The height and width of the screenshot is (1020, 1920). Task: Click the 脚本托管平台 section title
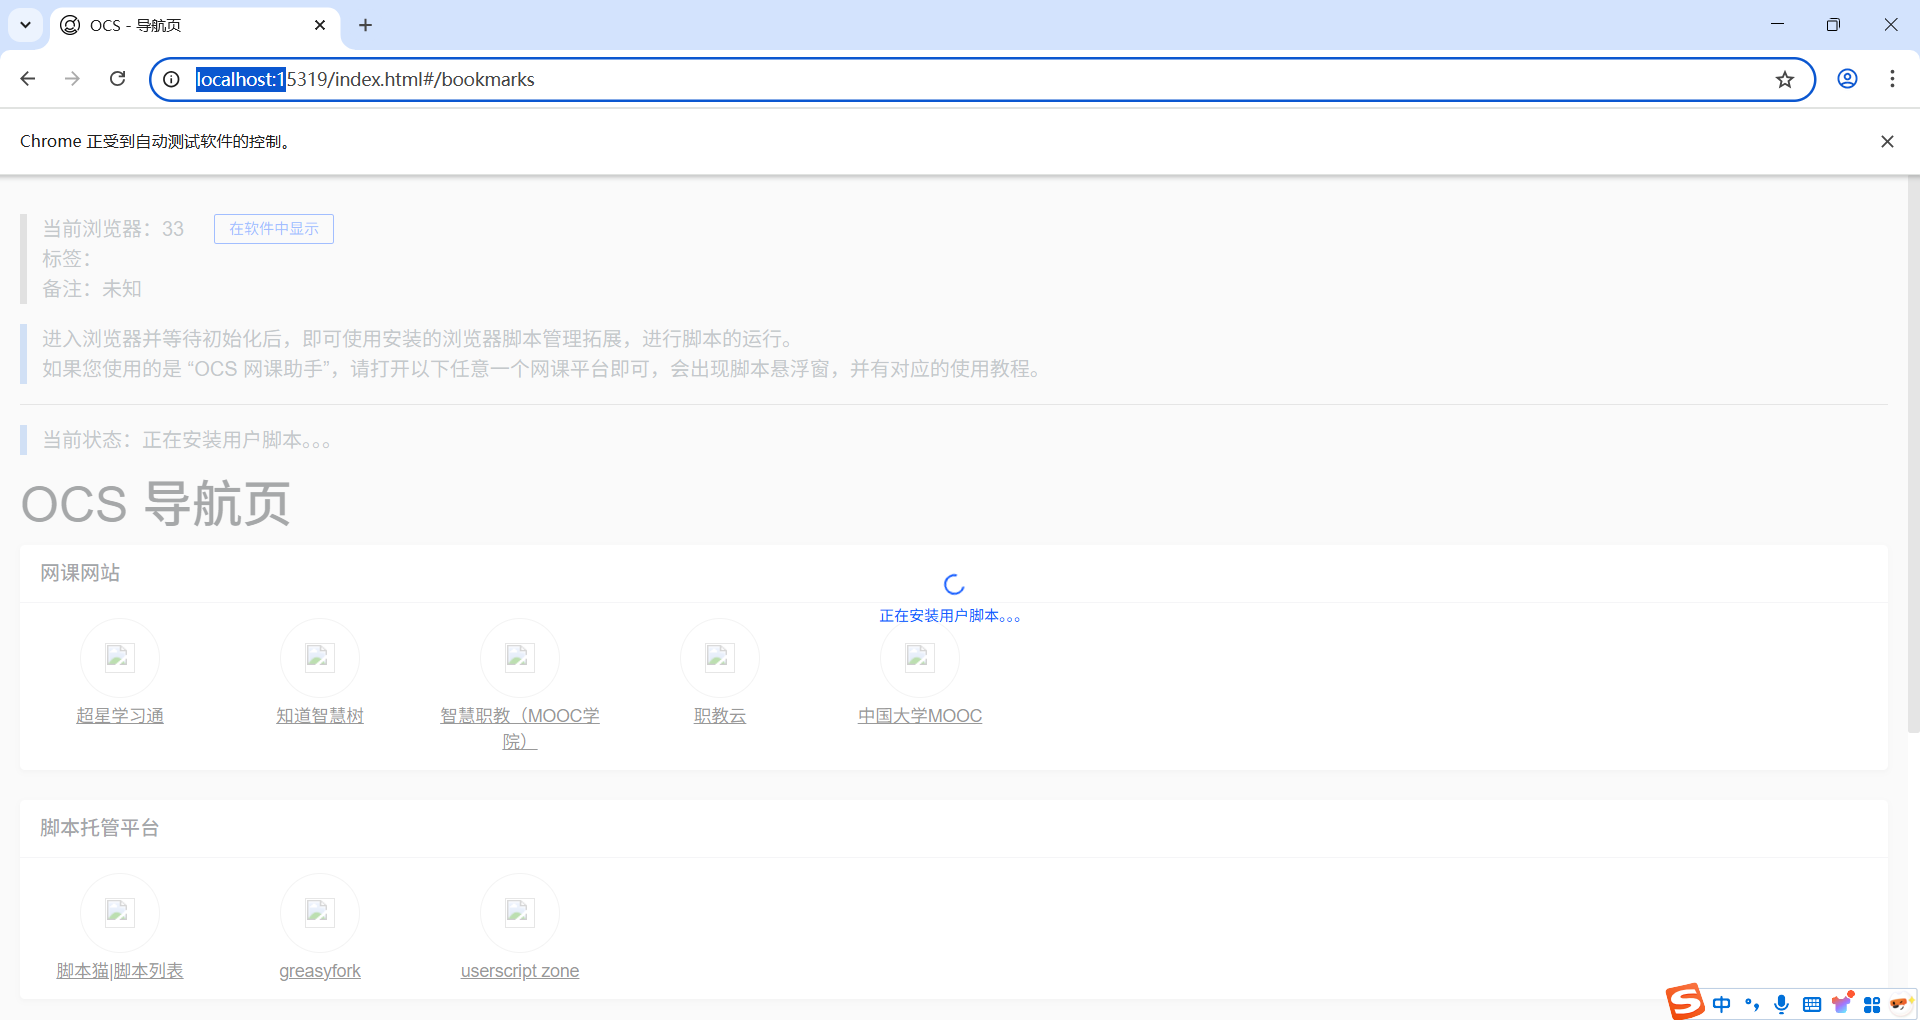tap(100, 828)
